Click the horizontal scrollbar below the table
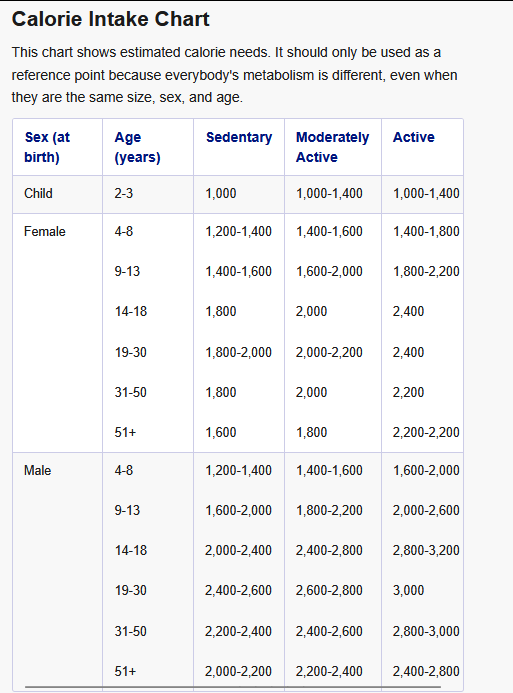 coord(233,687)
